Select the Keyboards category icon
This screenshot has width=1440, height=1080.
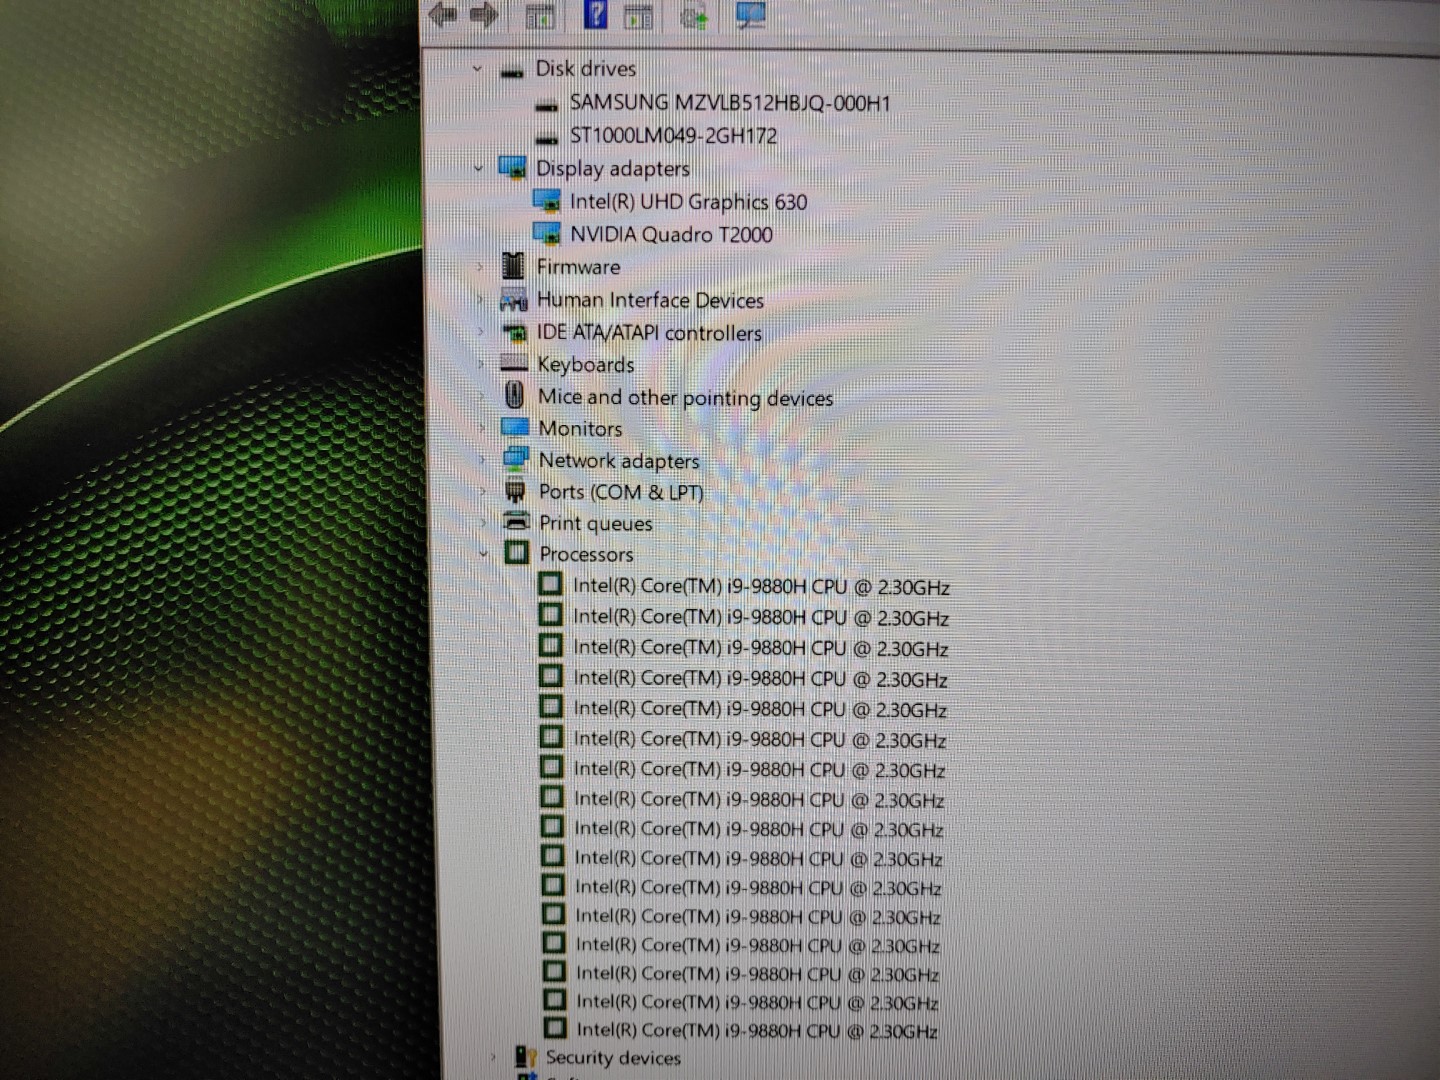514,363
